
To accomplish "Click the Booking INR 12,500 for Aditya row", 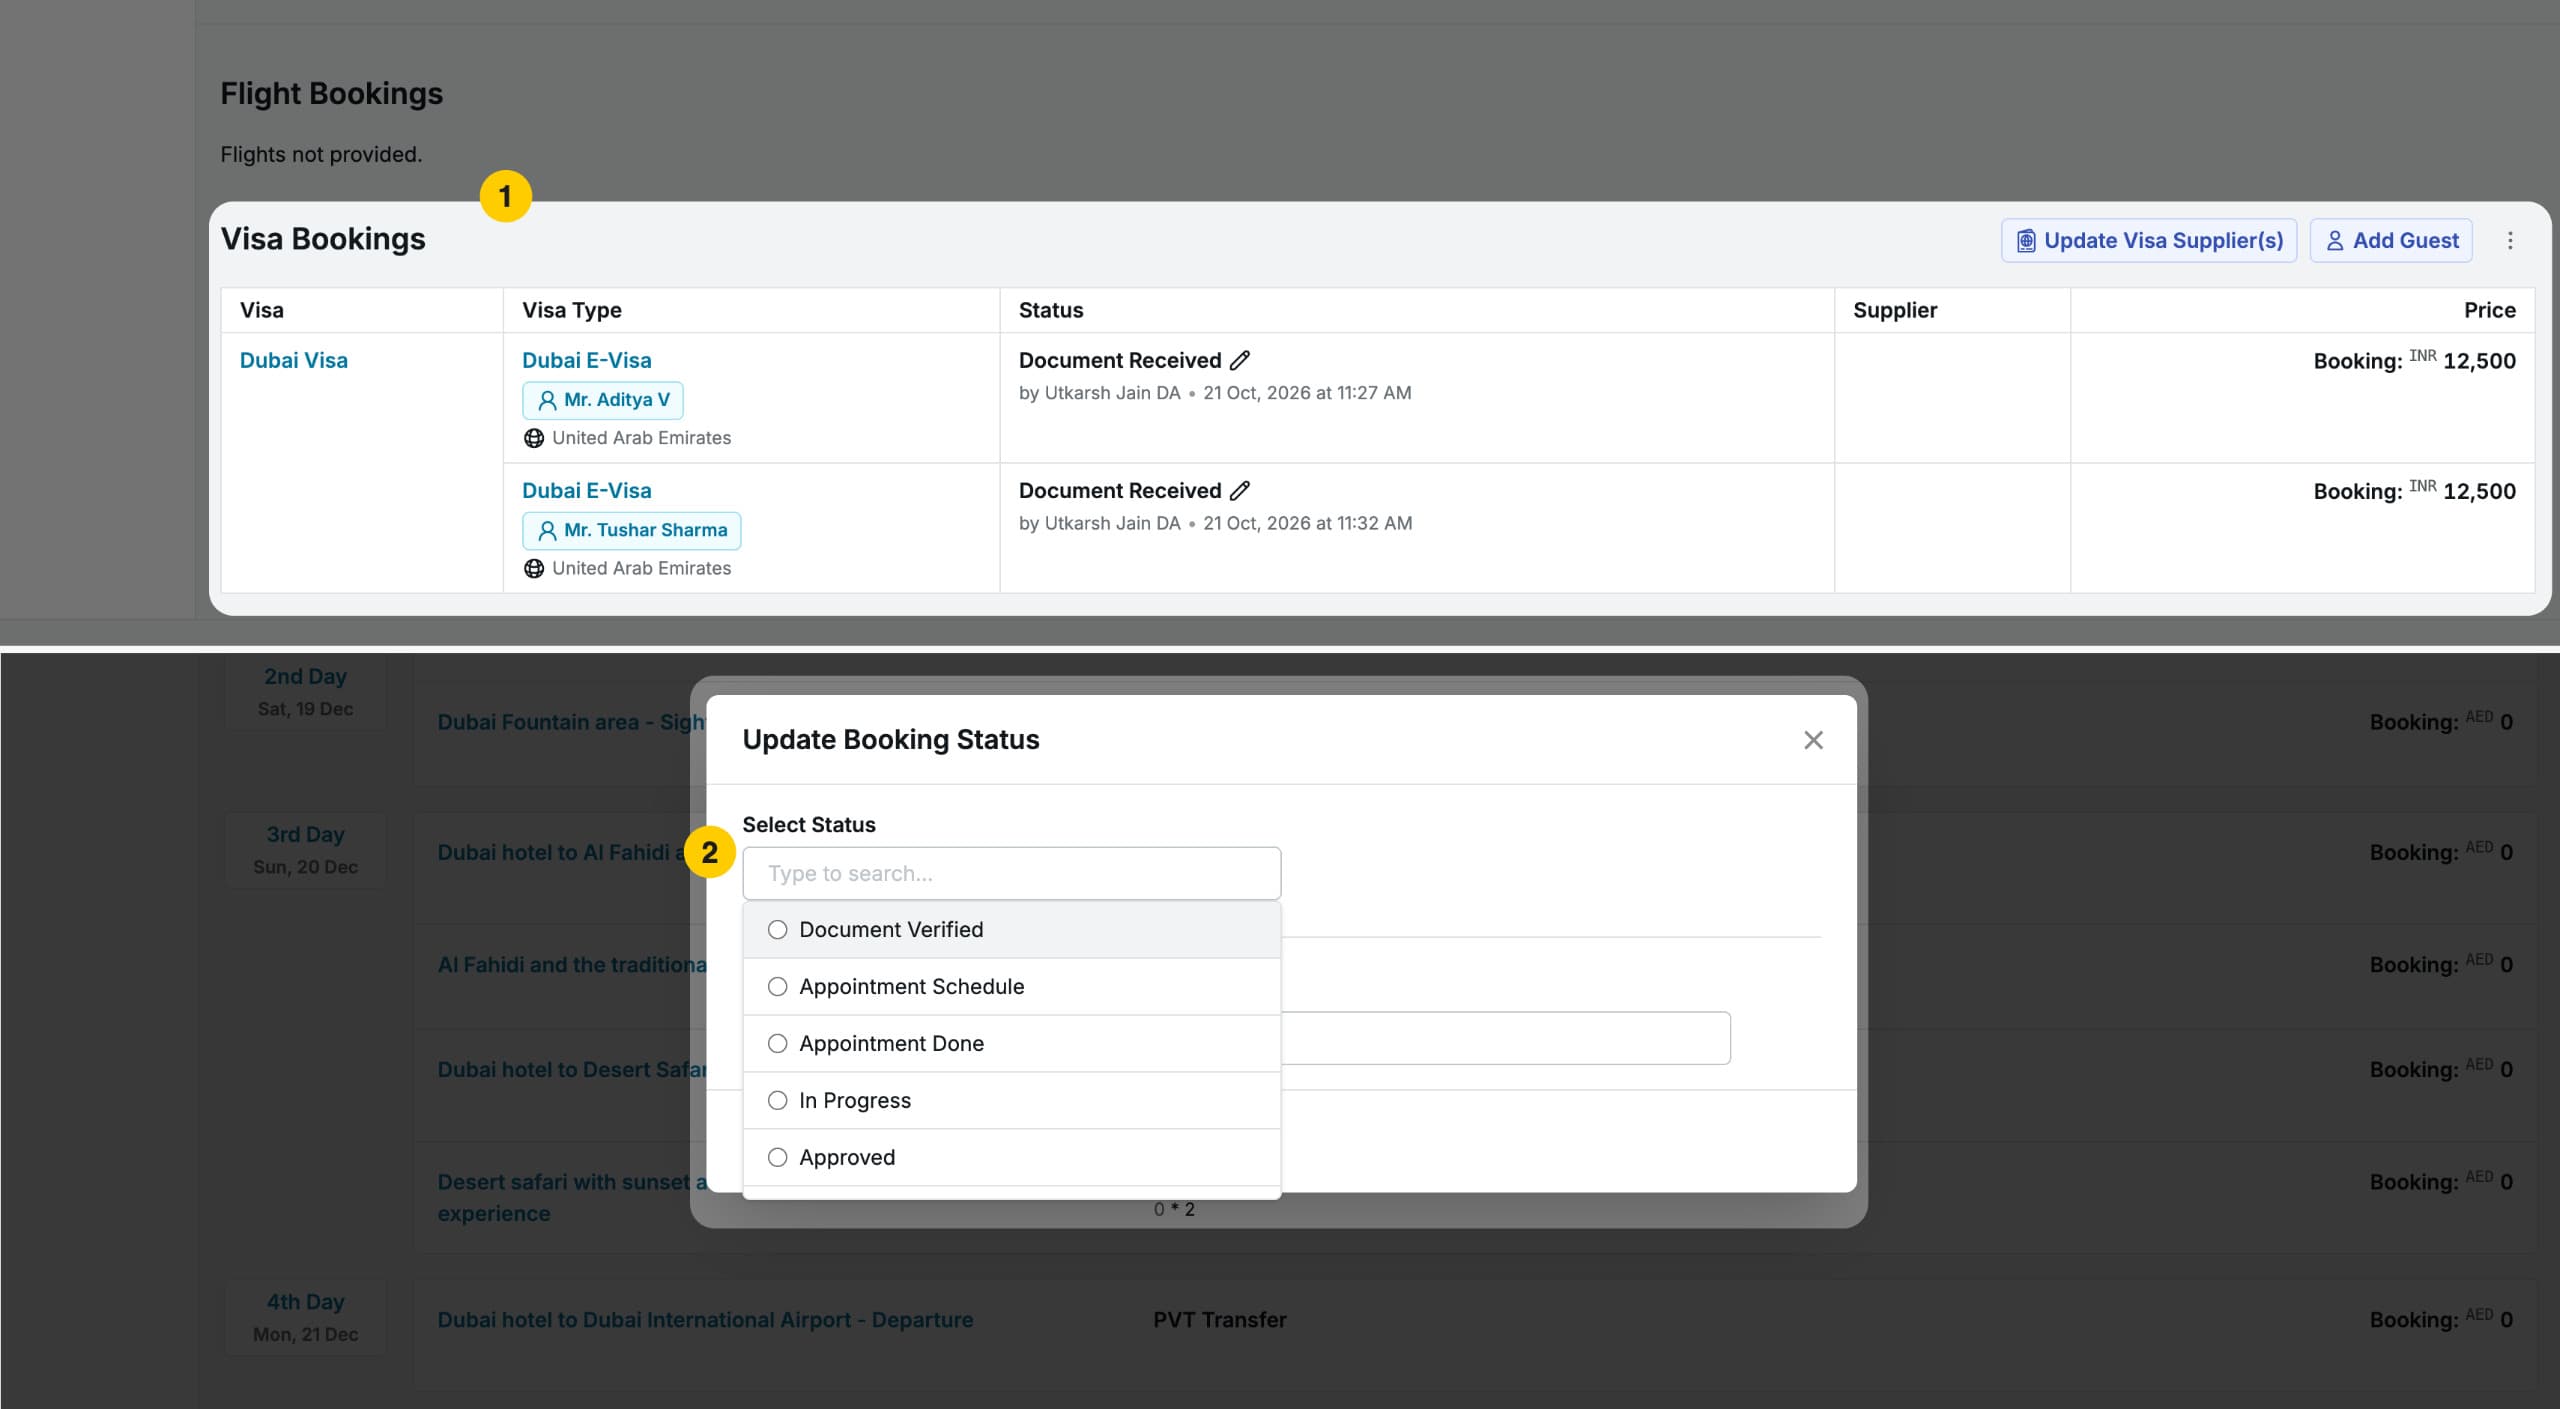I will 2414,361.
